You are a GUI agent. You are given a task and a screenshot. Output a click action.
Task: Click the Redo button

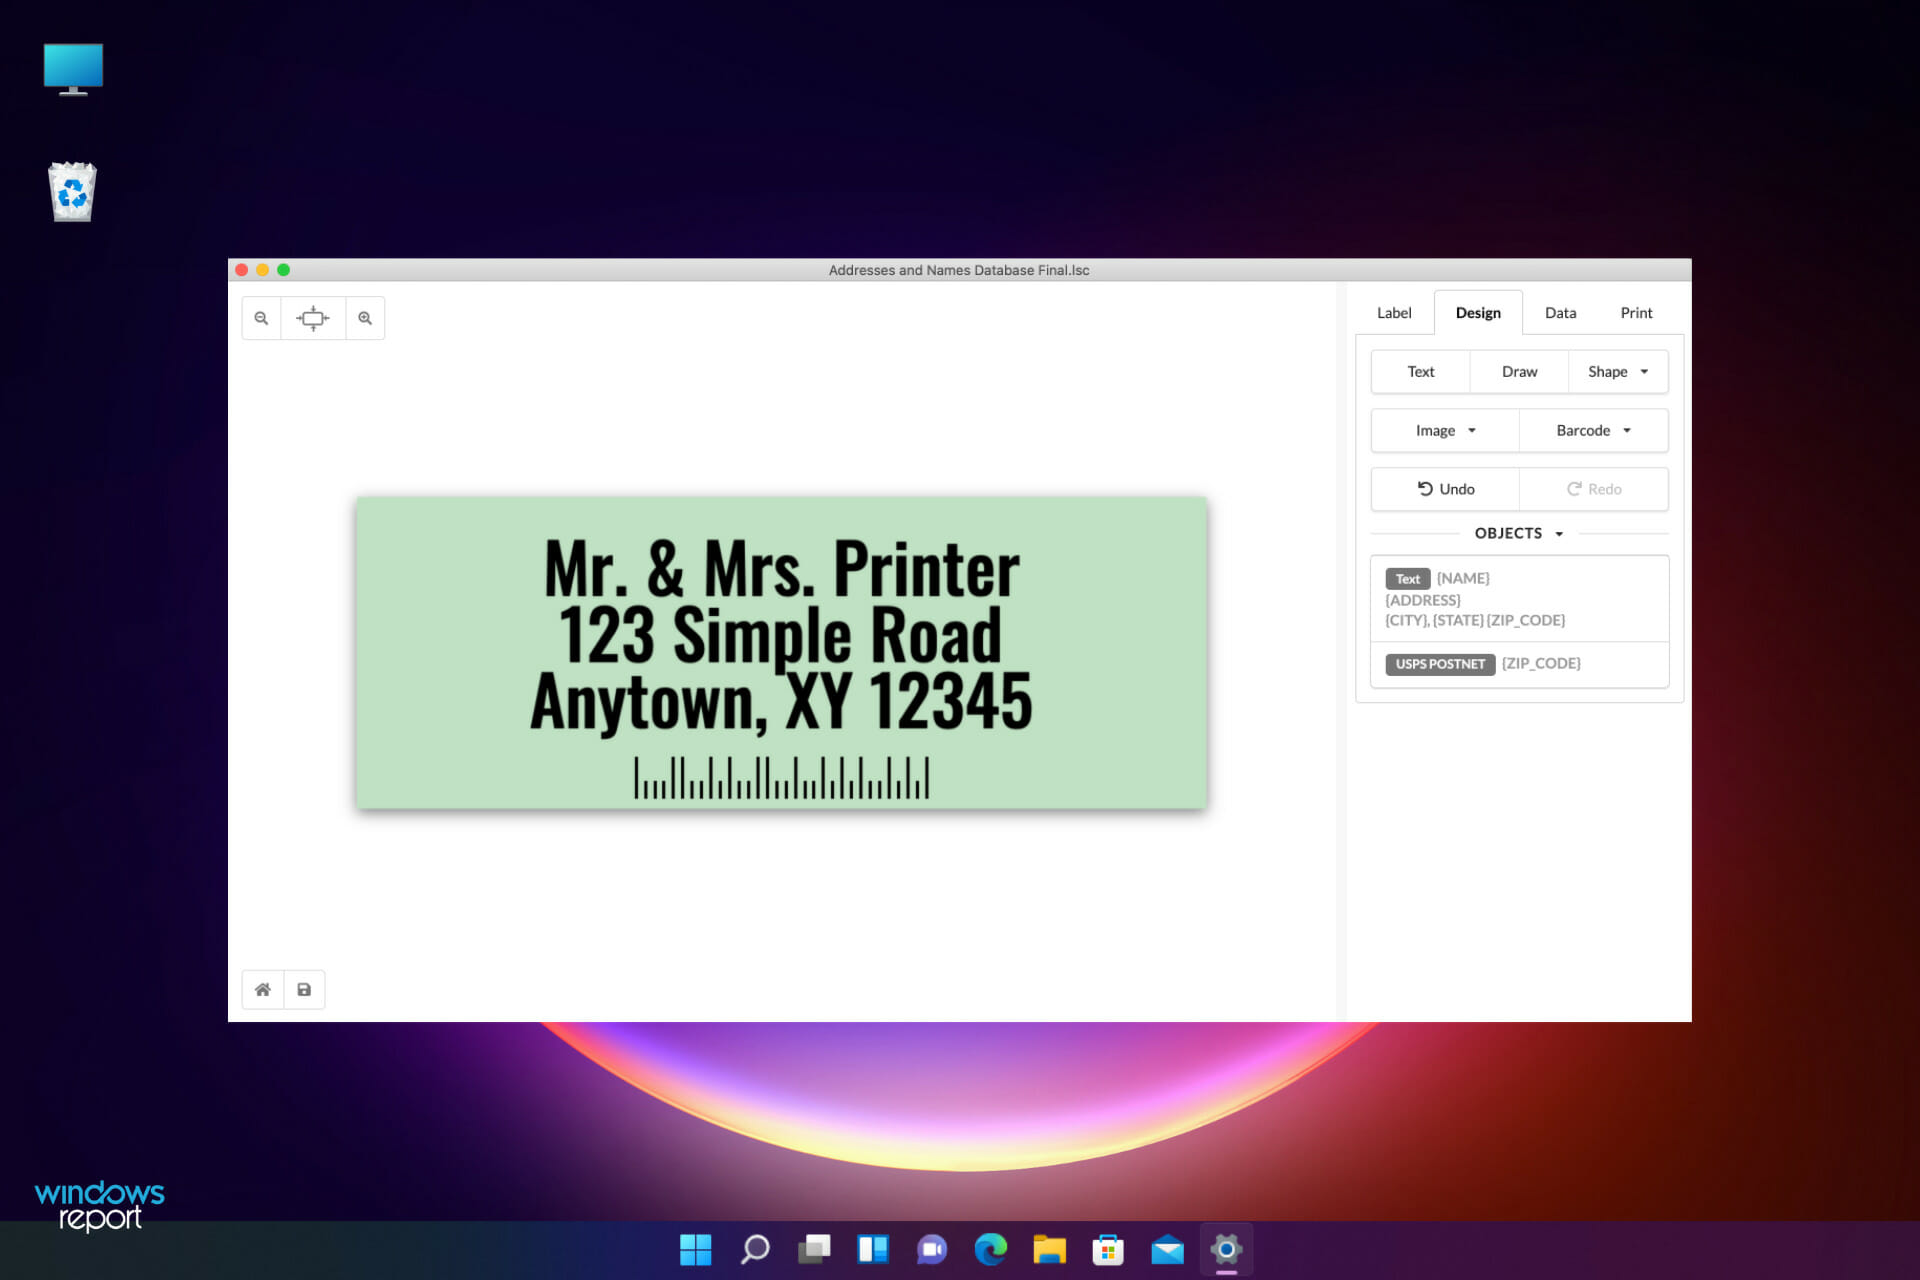click(x=1591, y=489)
